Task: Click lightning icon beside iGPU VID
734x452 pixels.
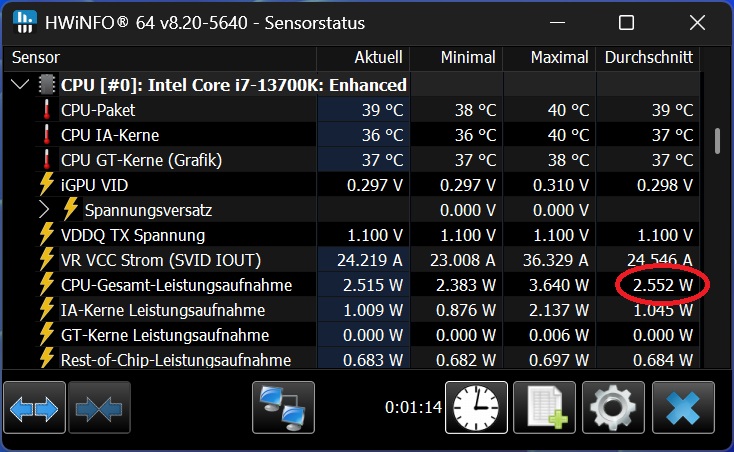Action: (x=46, y=184)
